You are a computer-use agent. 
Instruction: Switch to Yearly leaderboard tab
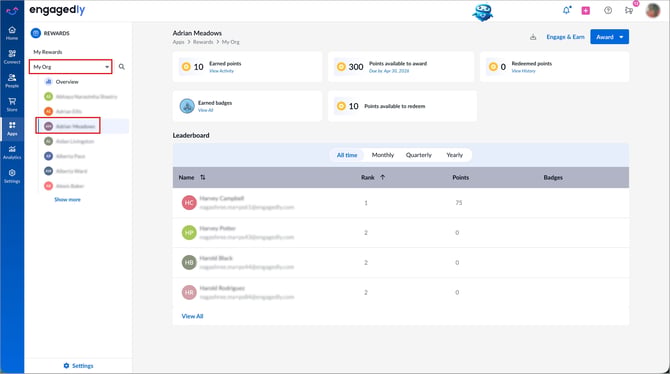click(455, 155)
